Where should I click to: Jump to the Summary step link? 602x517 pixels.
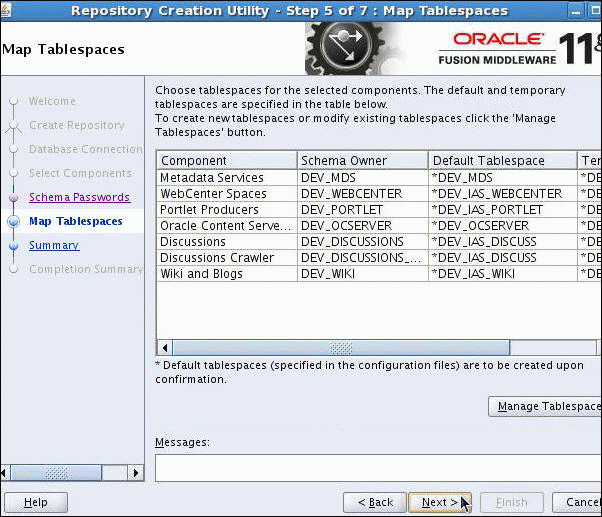(54, 245)
